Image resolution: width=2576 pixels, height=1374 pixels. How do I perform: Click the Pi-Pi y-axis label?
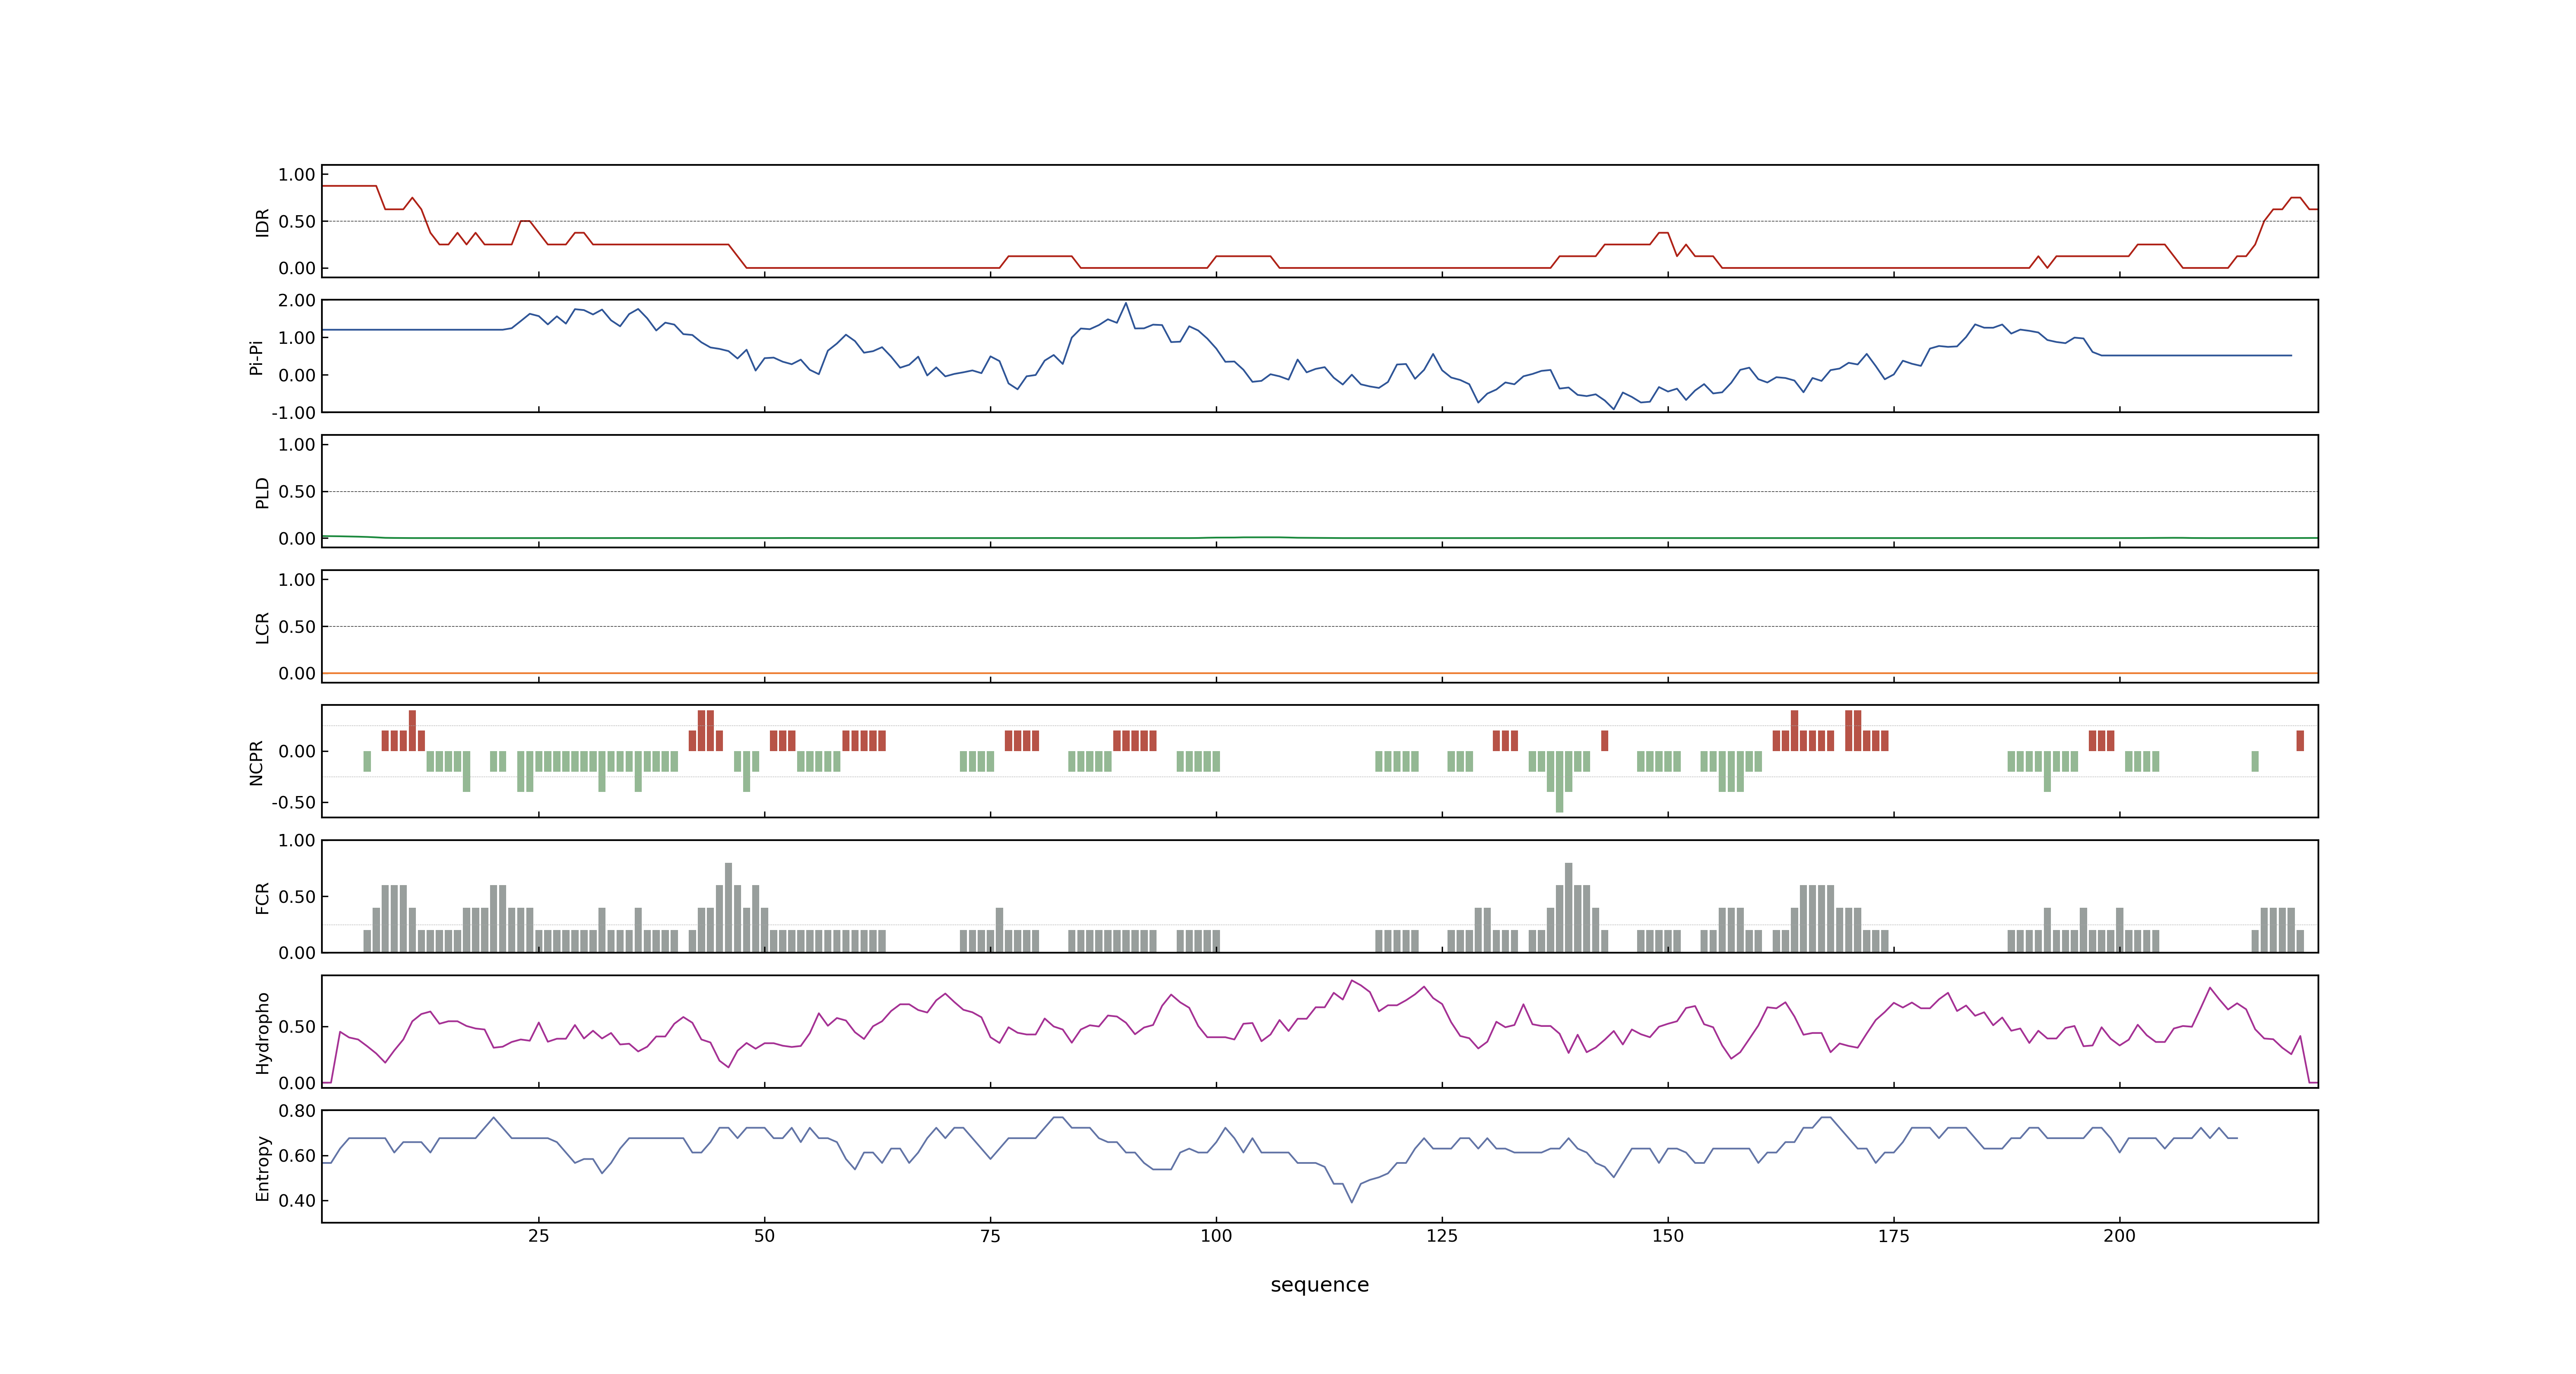pyautogui.click(x=256, y=357)
